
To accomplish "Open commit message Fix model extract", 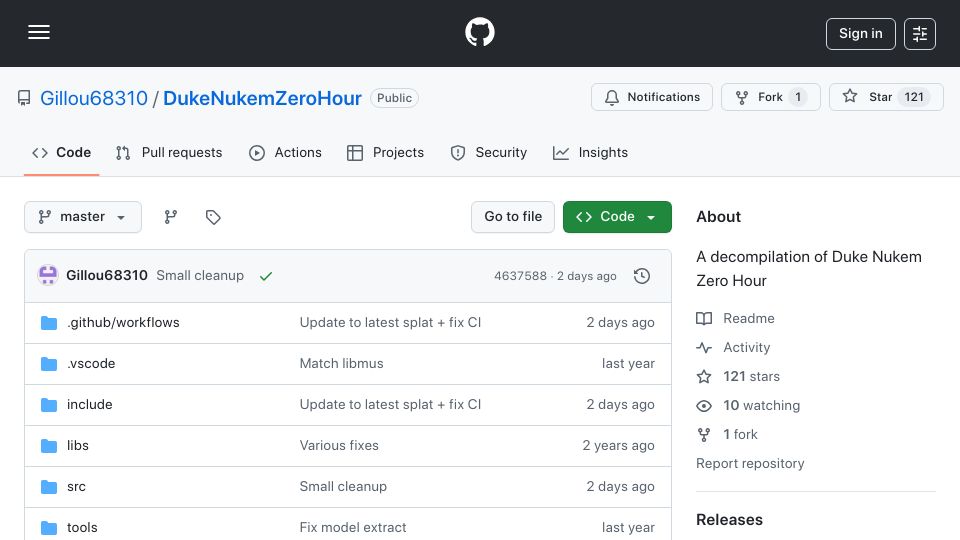I will coord(353,527).
